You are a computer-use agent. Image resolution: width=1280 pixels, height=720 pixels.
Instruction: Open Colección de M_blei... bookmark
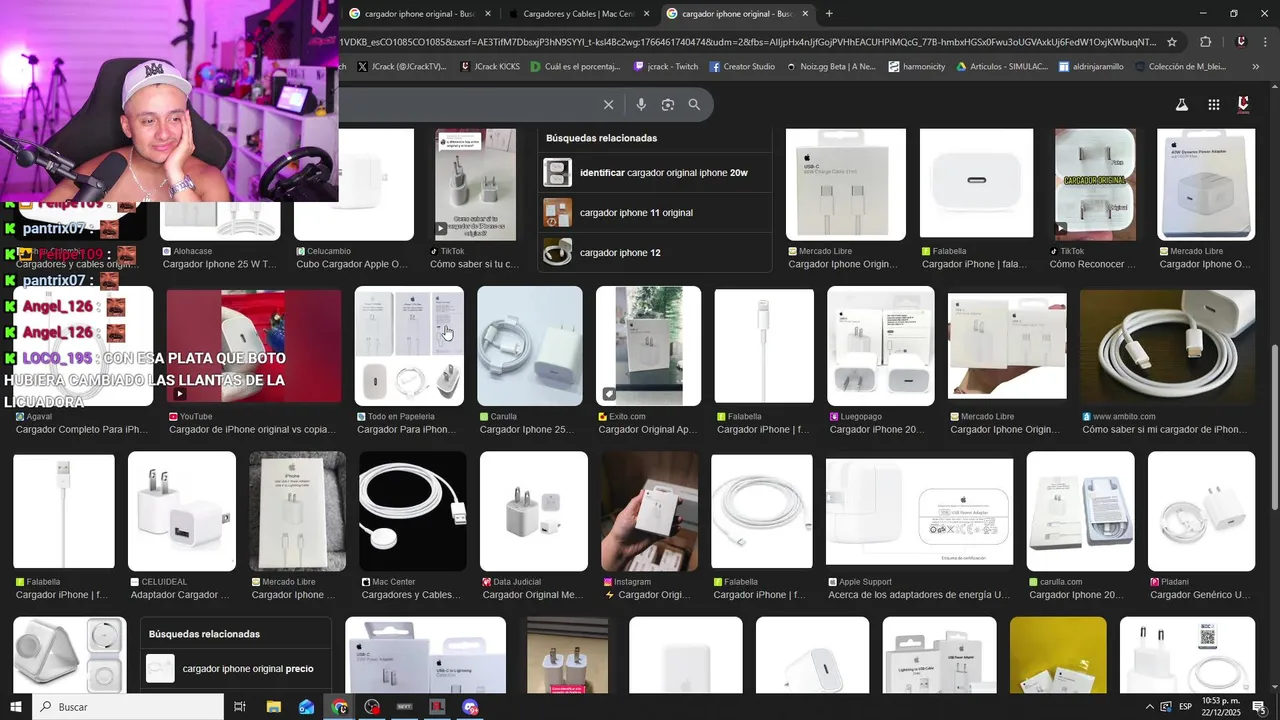(1180, 67)
